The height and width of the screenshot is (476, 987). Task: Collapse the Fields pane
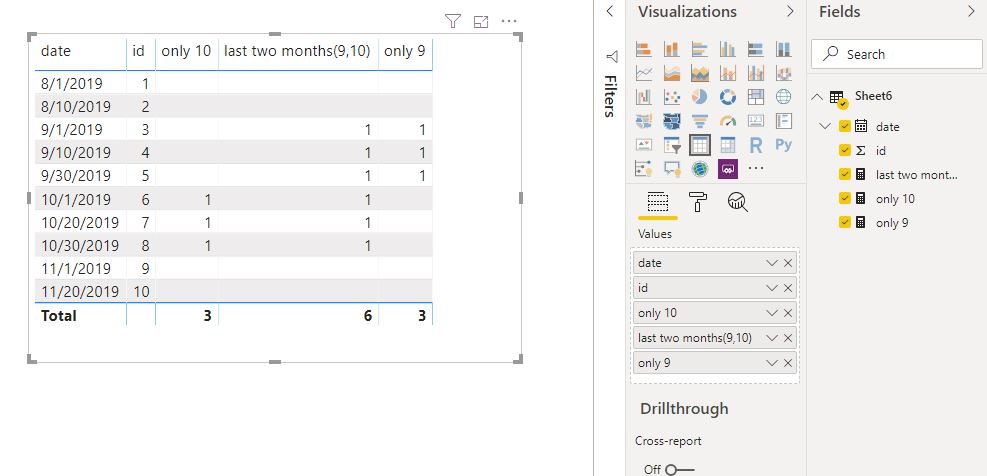click(x=971, y=11)
